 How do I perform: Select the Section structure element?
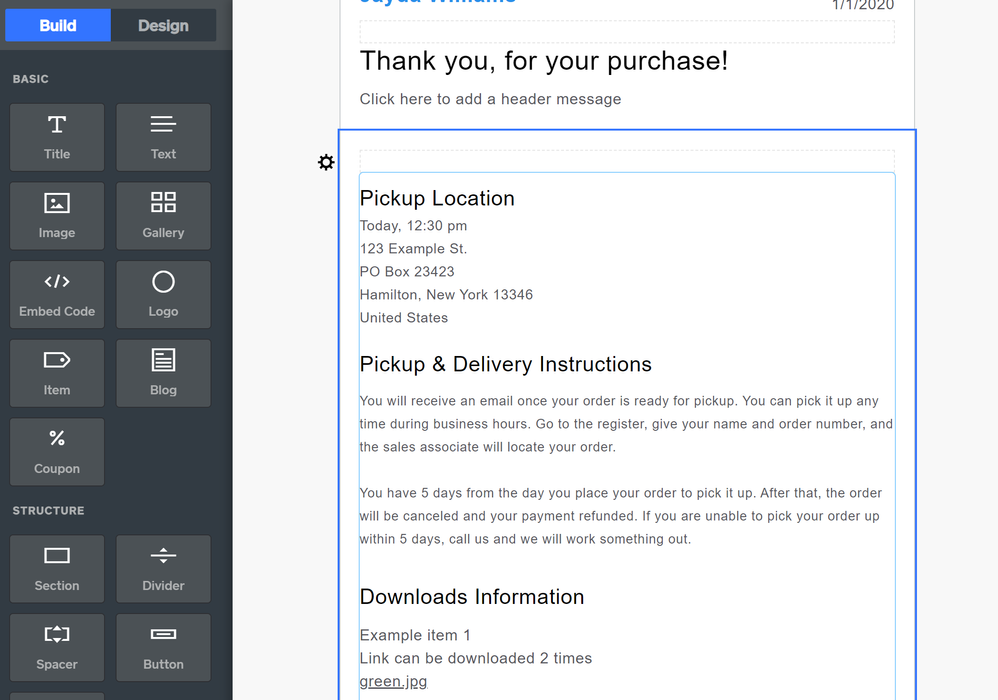pos(57,569)
